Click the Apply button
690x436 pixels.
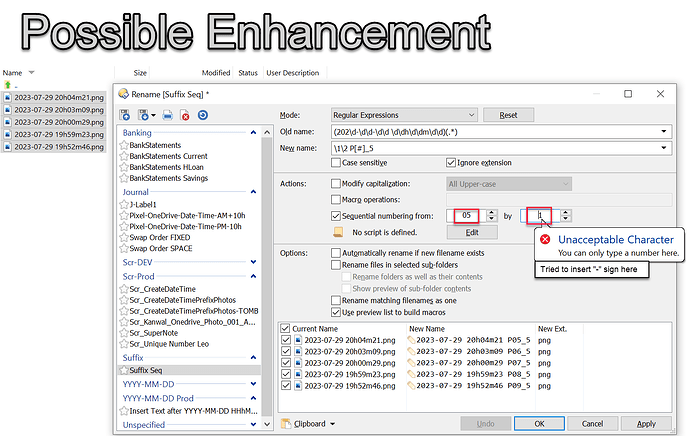tap(646, 424)
